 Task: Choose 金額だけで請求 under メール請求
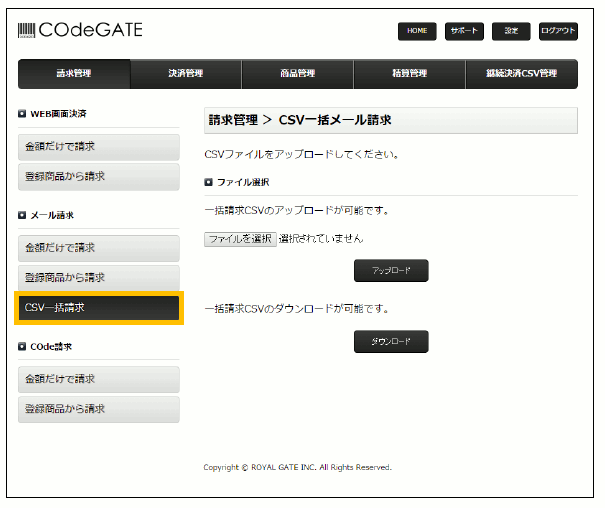coord(98,248)
